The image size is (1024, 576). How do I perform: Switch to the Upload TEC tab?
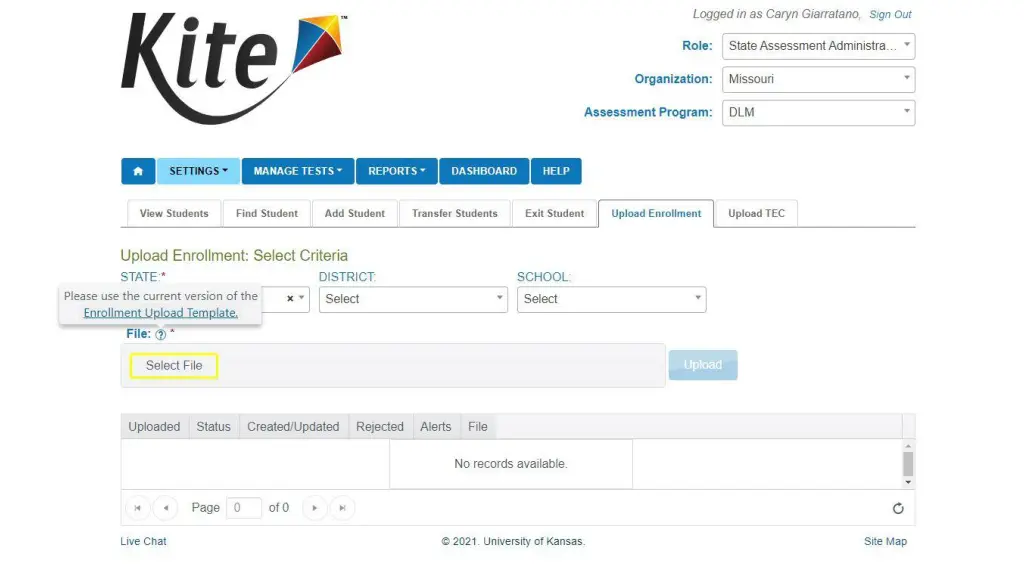tap(756, 214)
